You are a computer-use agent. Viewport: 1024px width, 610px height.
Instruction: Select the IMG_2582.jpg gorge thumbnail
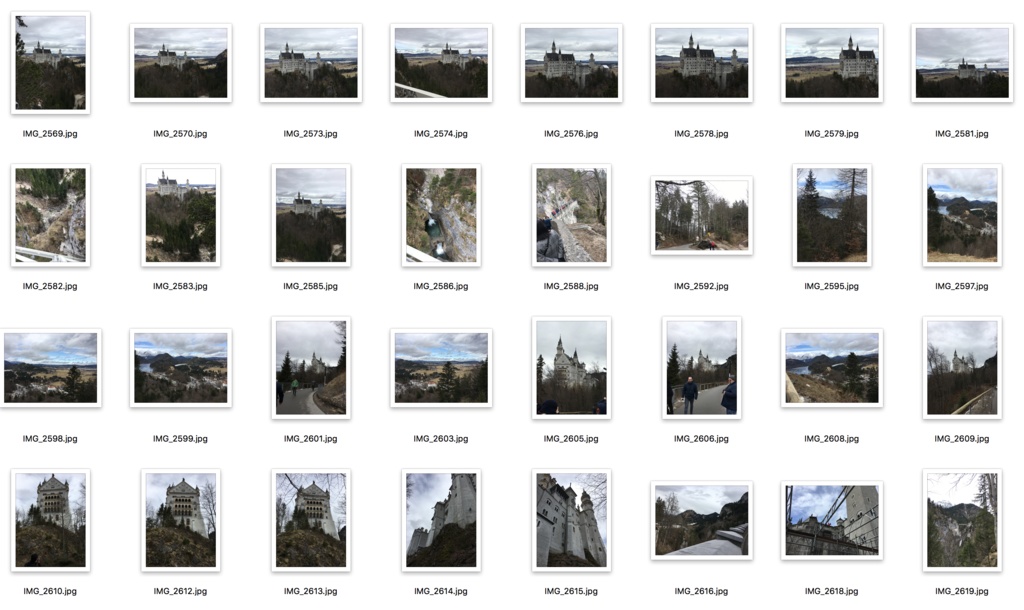tap(50, 216)
